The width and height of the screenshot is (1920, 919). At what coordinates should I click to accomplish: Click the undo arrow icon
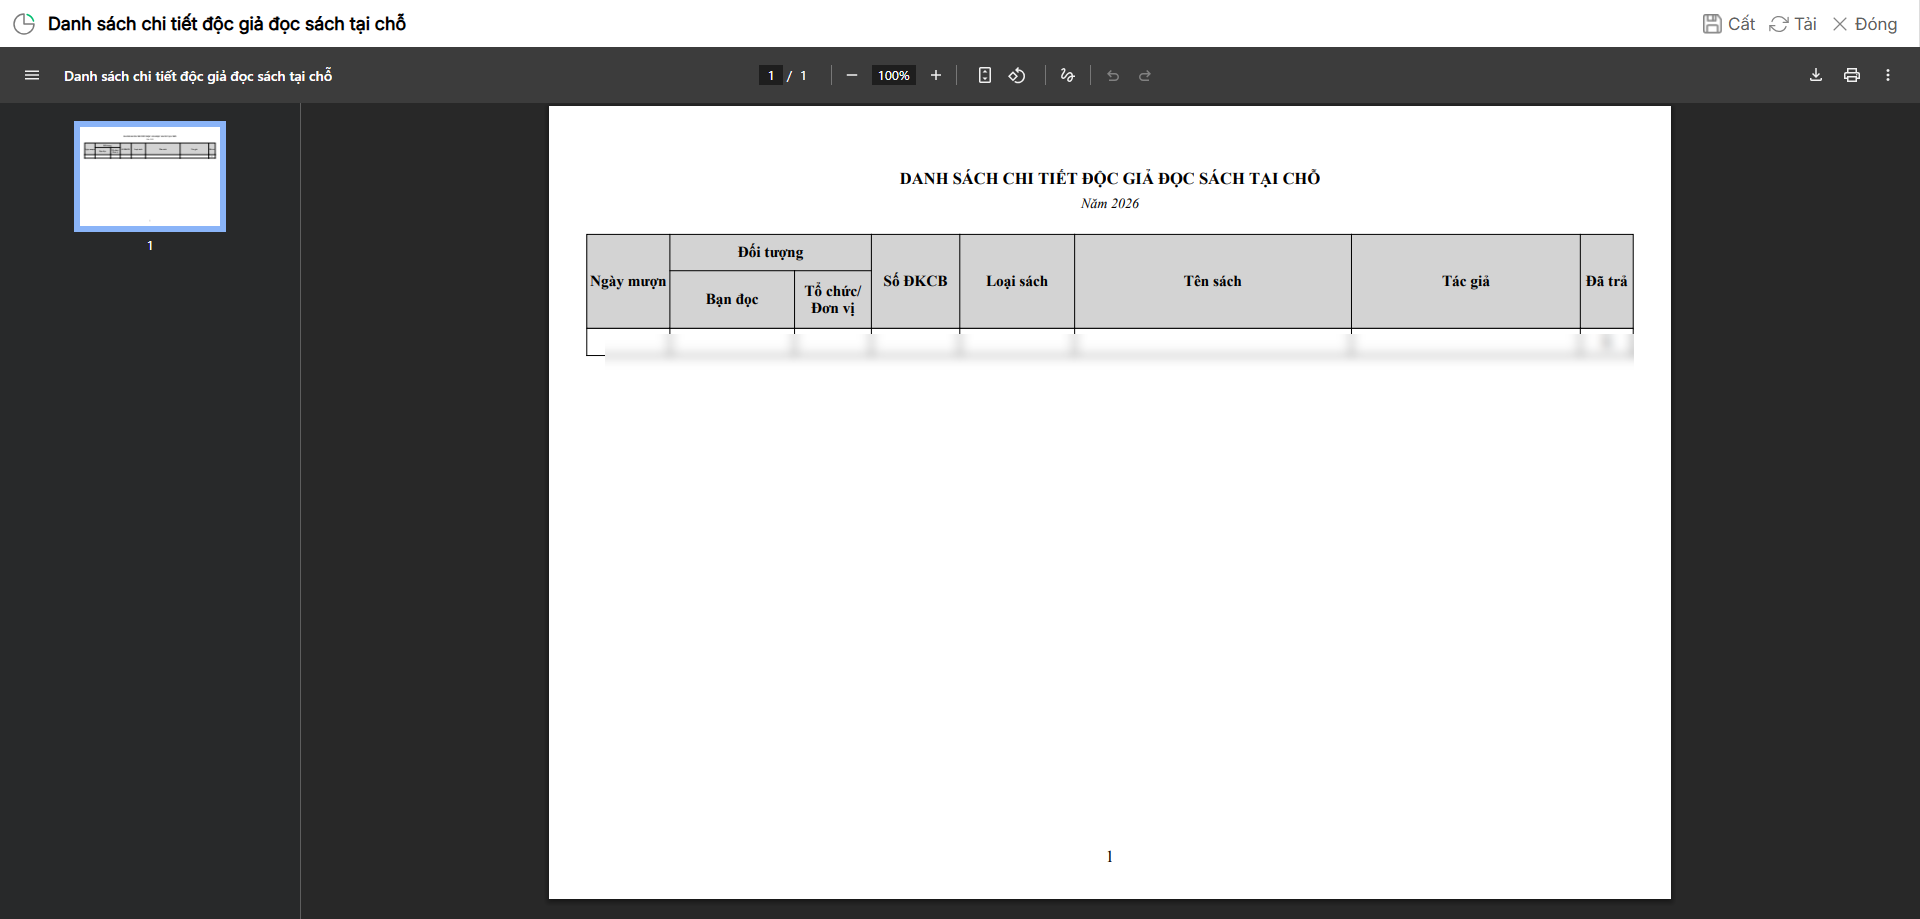tap(1113, 76)
